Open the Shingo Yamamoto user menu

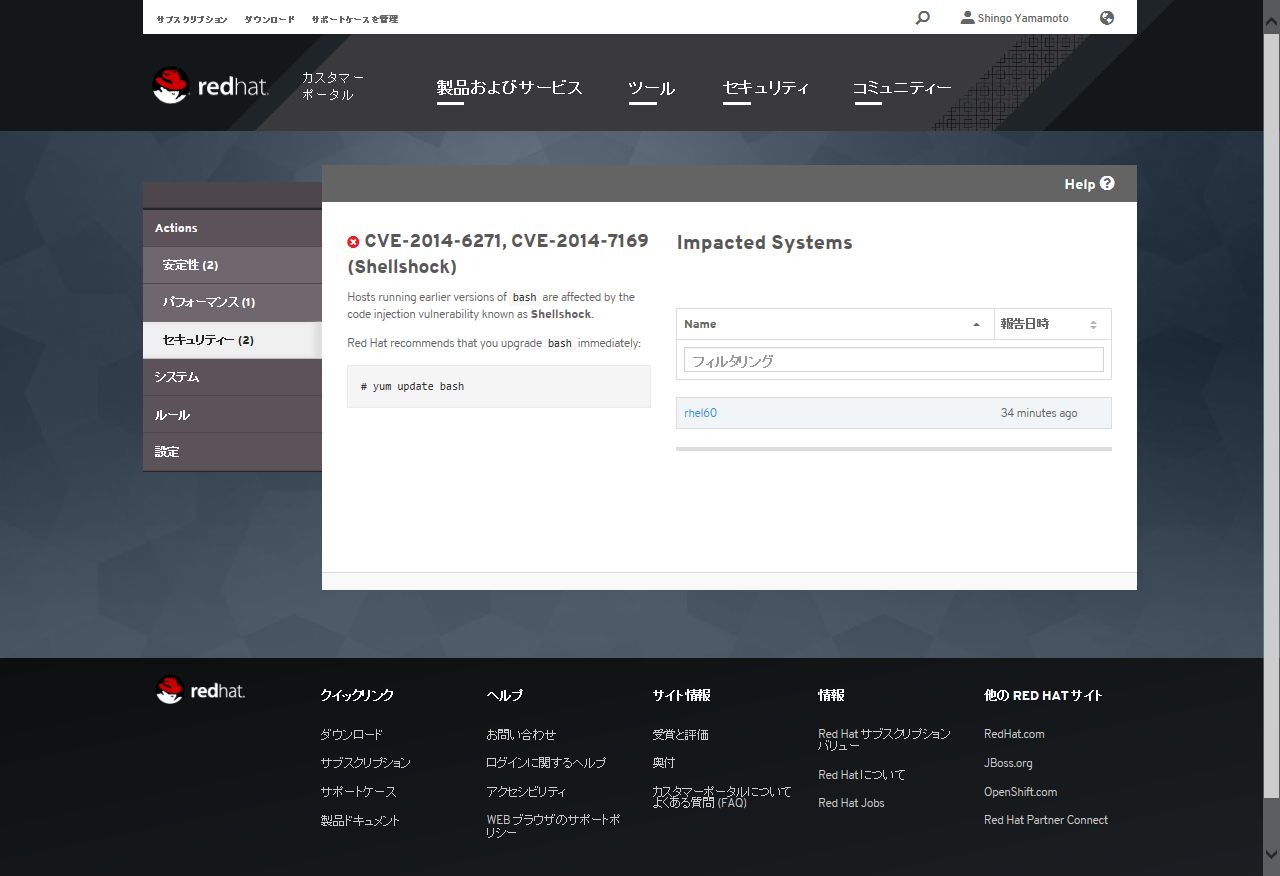click(1014, 18)
